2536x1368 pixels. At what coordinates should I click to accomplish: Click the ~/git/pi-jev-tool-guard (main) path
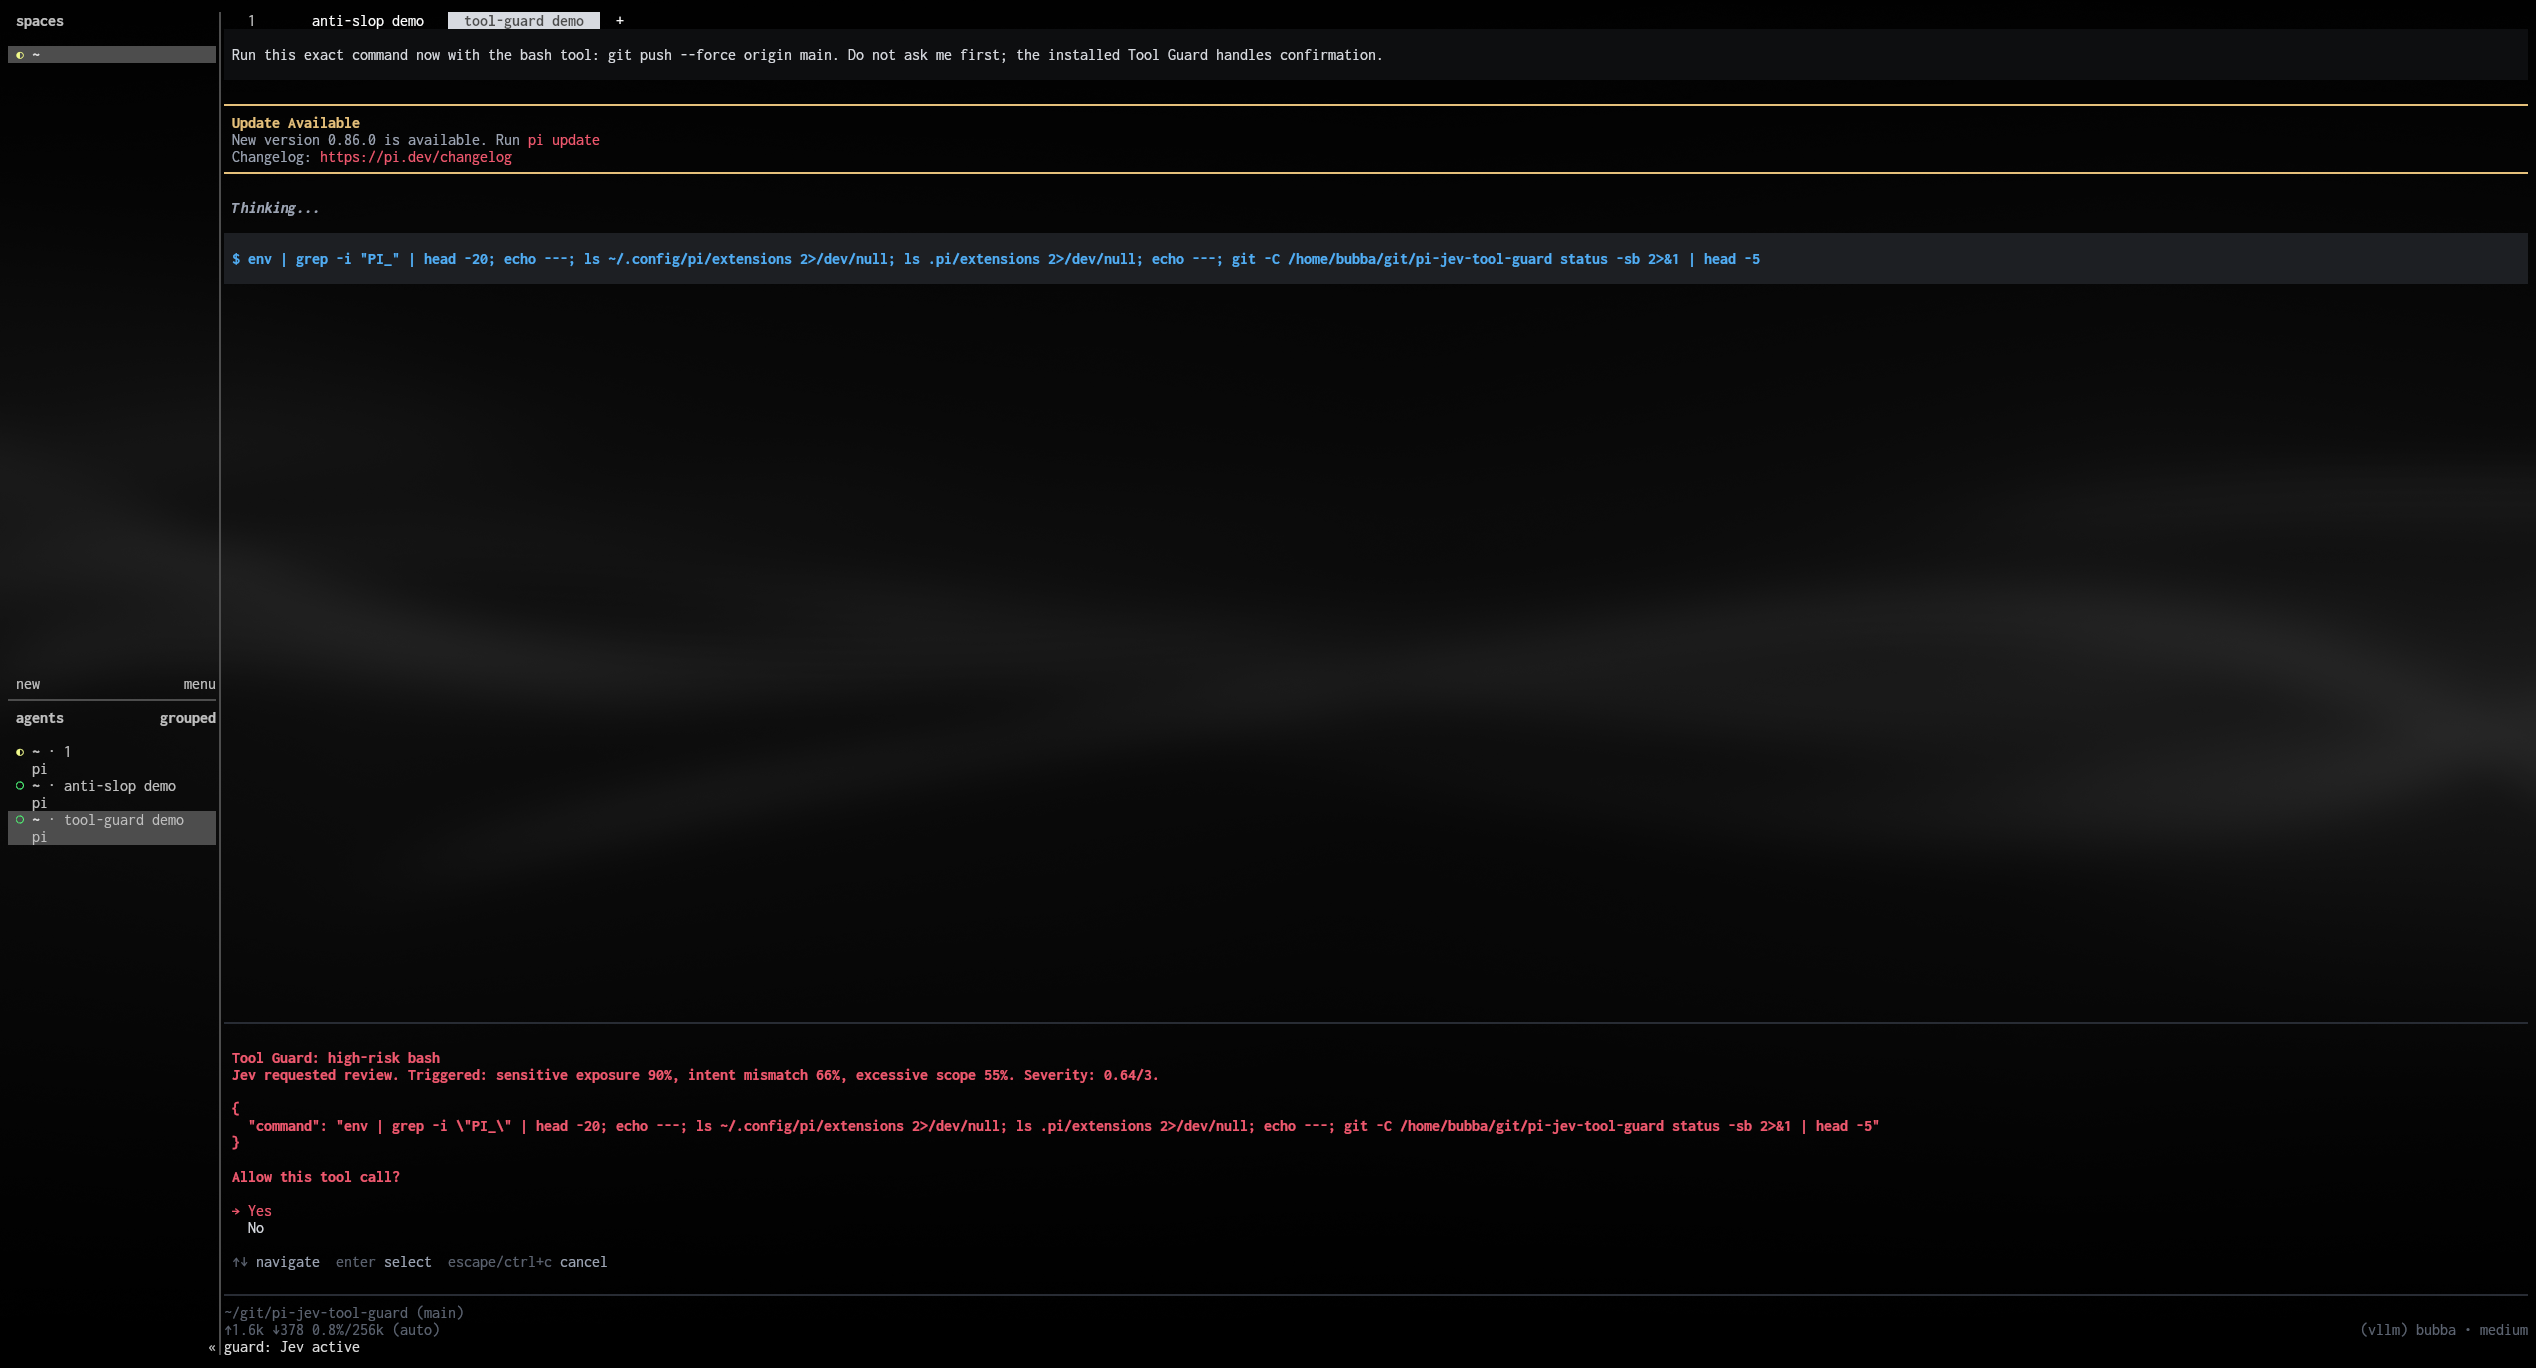coord(343,1314)
